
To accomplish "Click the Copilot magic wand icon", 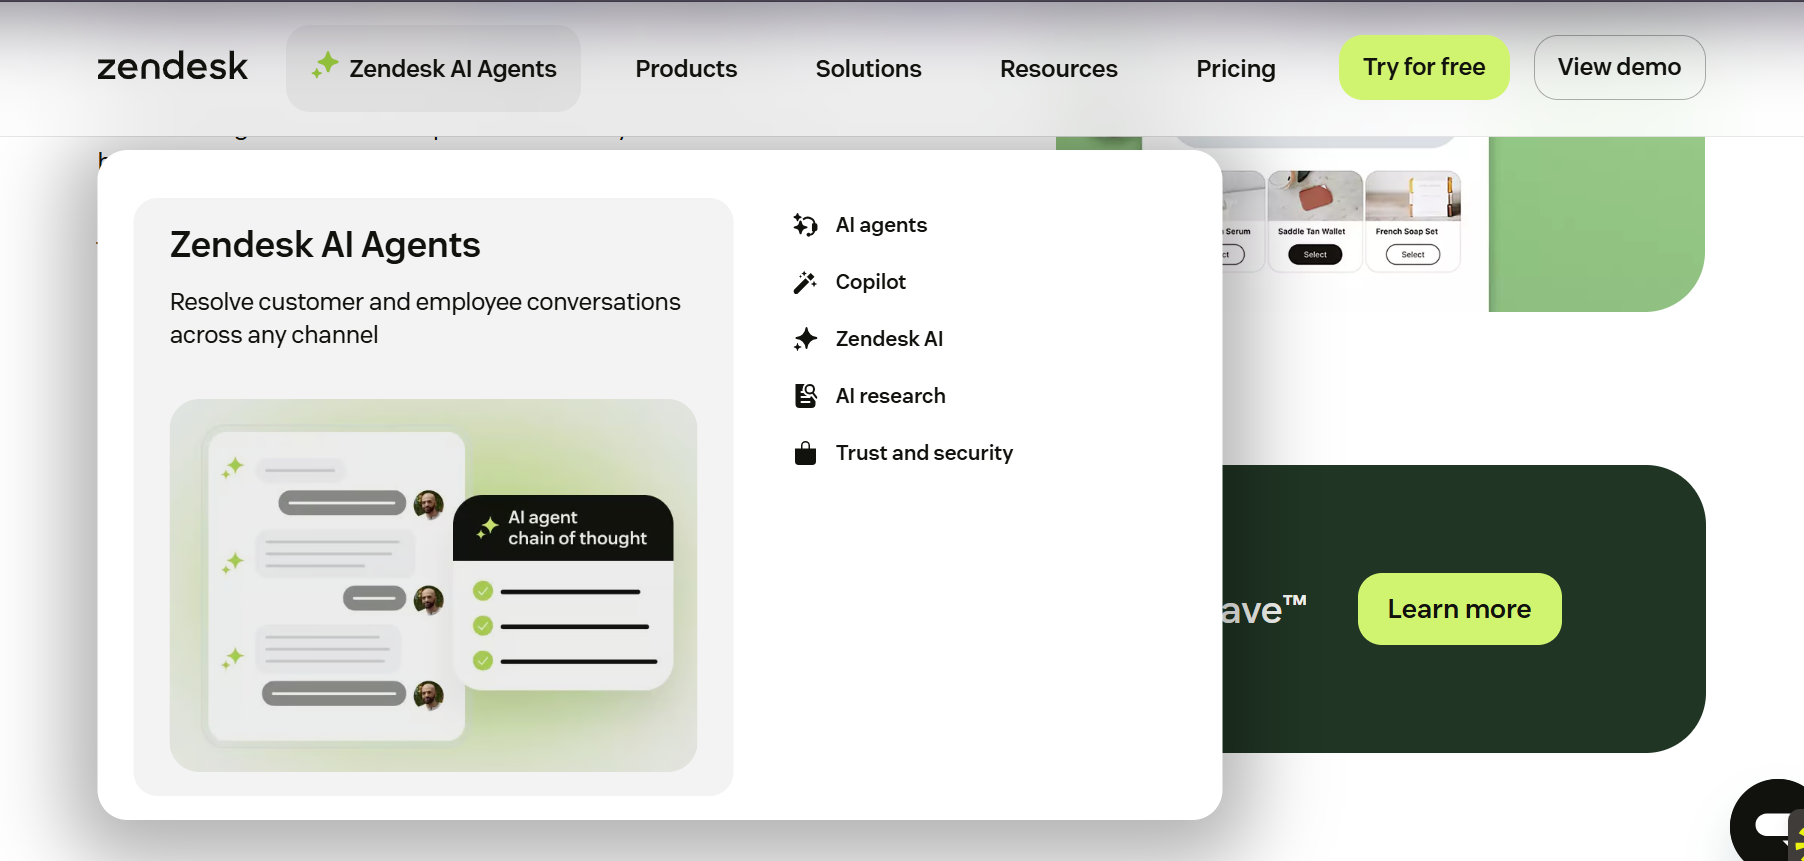I will [805, 282].
